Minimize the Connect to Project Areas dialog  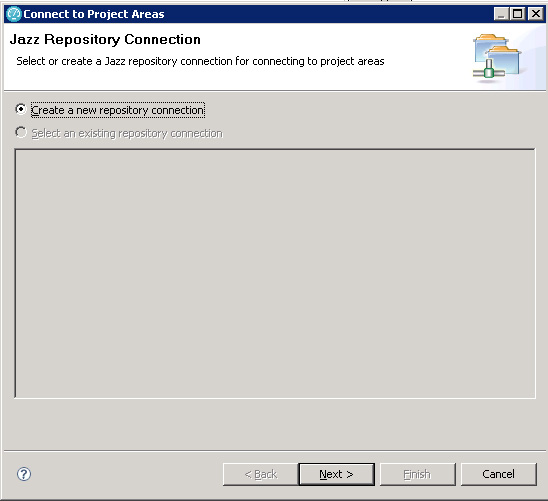(502, 14)
